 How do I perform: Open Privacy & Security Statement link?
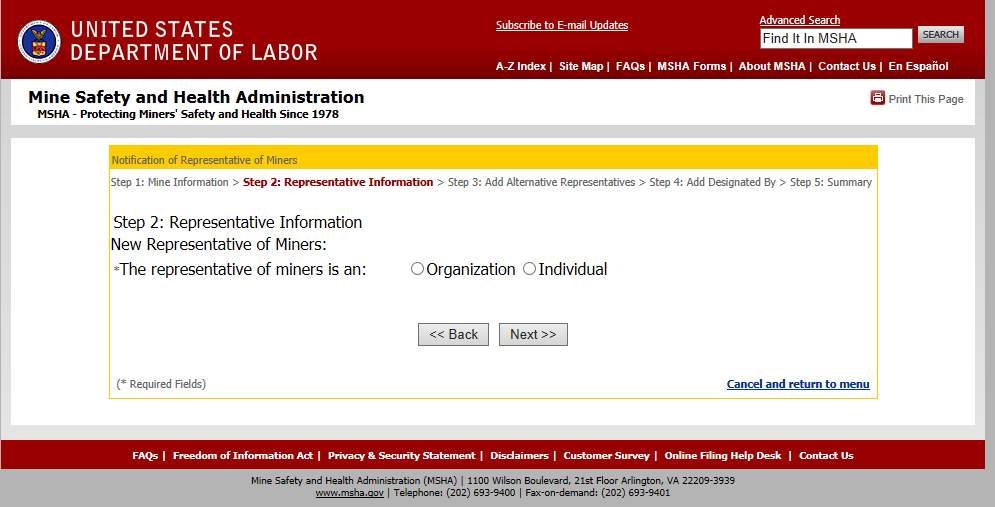click(401, 456)
